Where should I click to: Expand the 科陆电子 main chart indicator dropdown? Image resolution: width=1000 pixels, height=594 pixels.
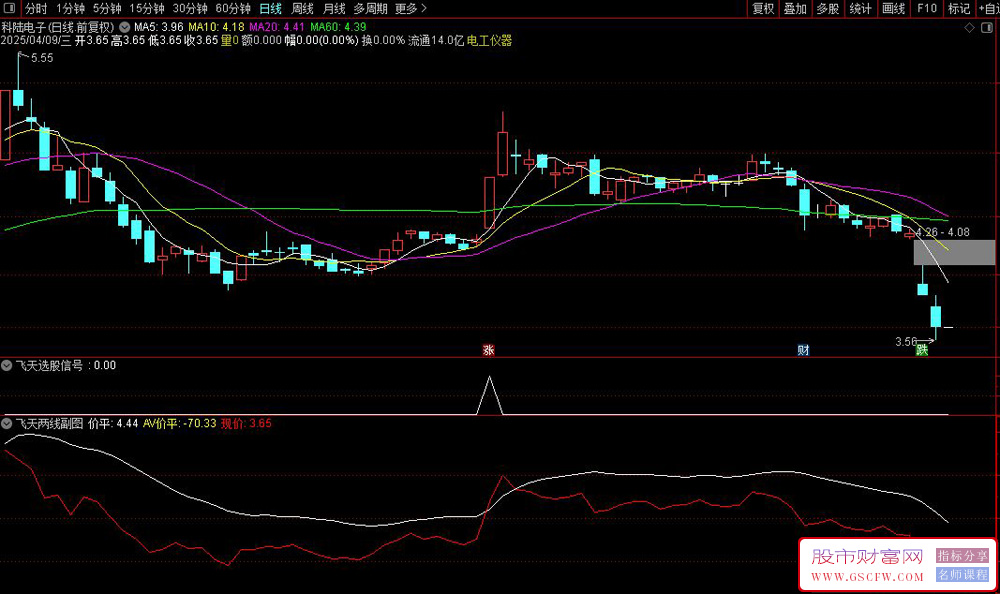pos(125,27)
